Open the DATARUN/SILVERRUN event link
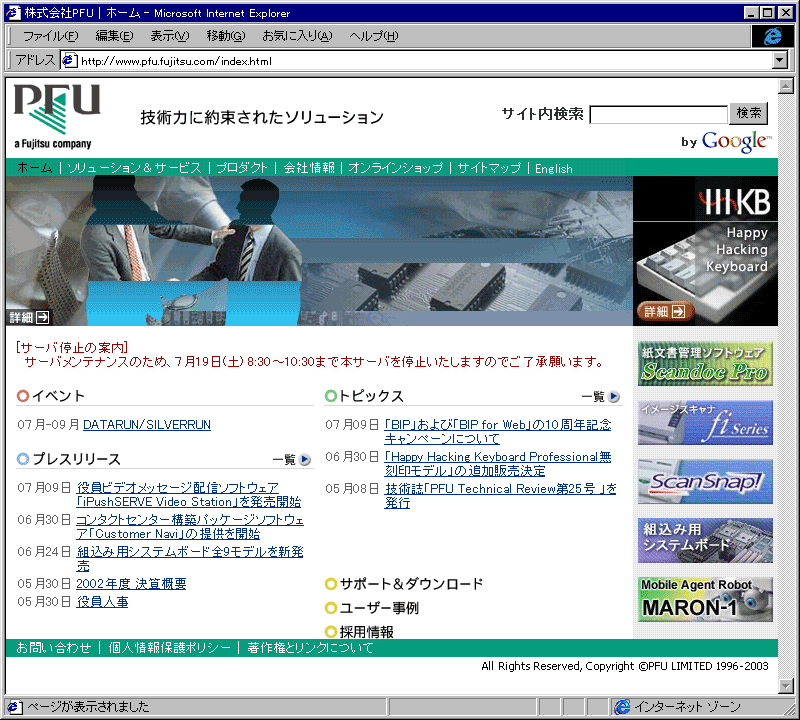800x720 pixels. 147,425
